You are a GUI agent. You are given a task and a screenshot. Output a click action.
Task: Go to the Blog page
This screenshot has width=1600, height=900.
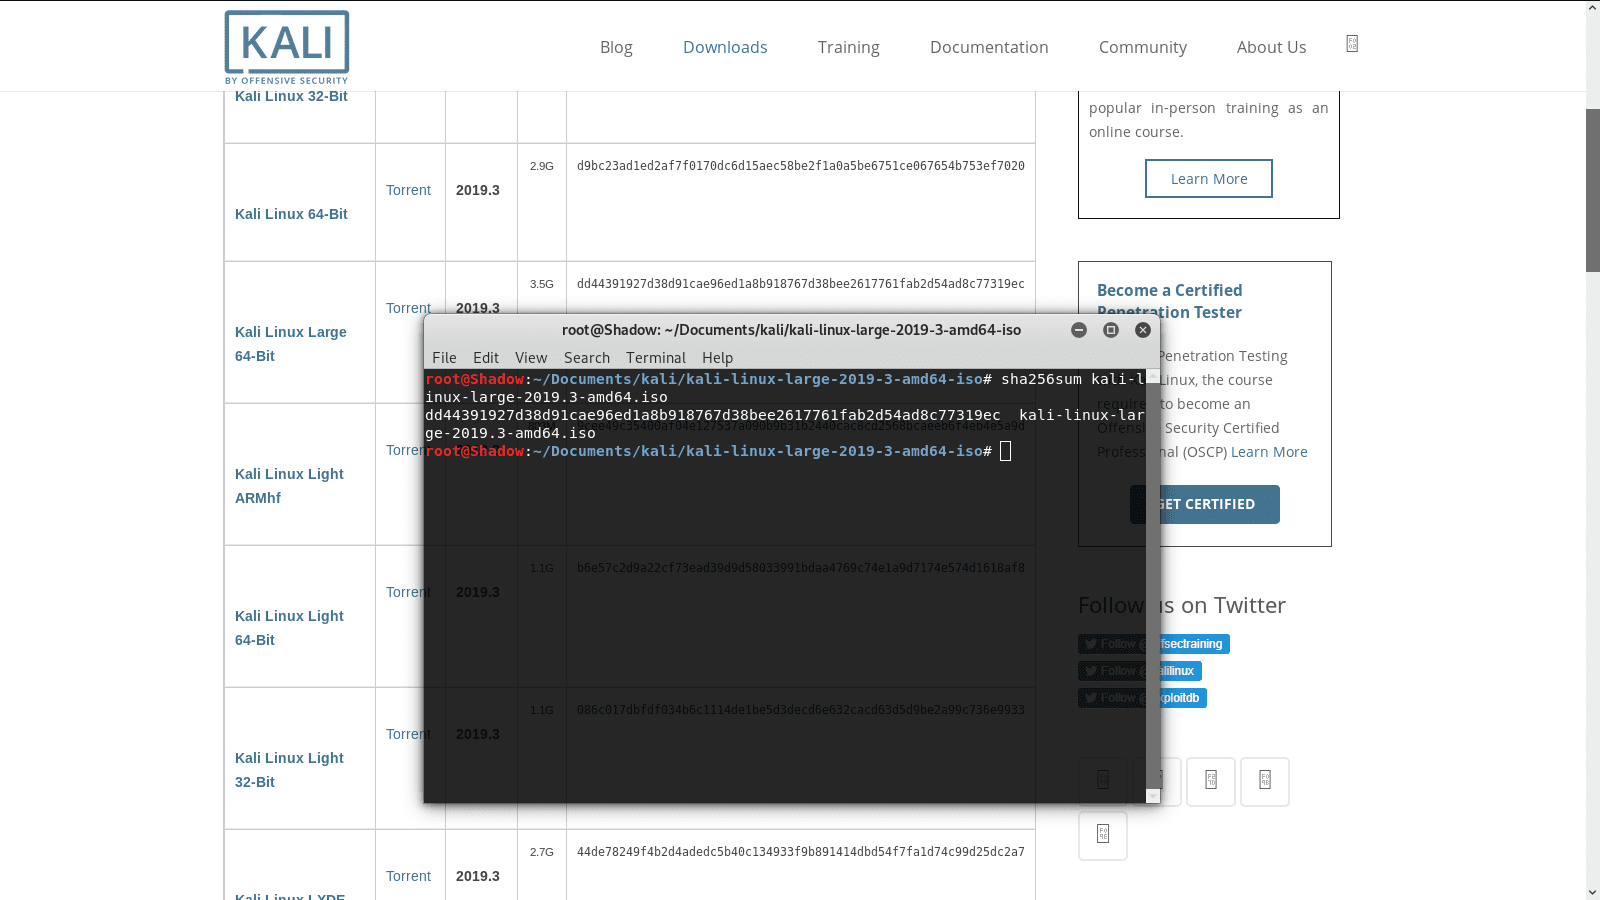coord(616,47)
